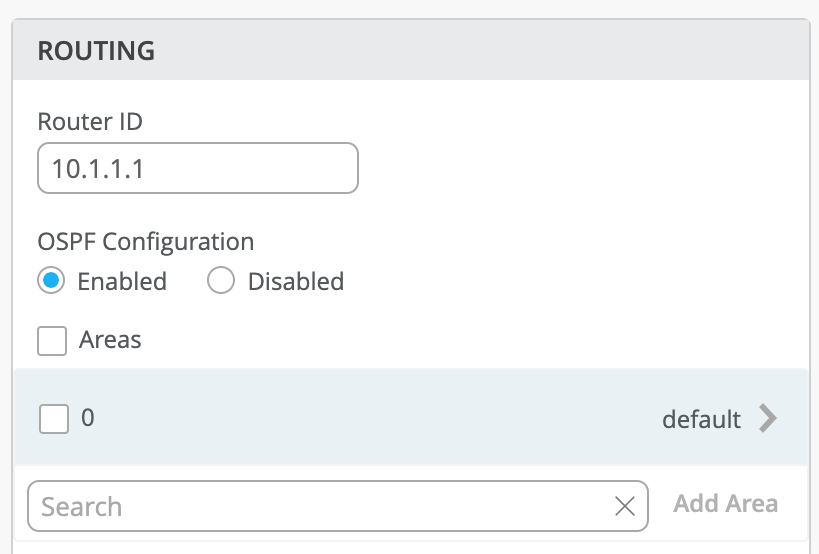Click the "default" label in area 0 row

point(701,419)
